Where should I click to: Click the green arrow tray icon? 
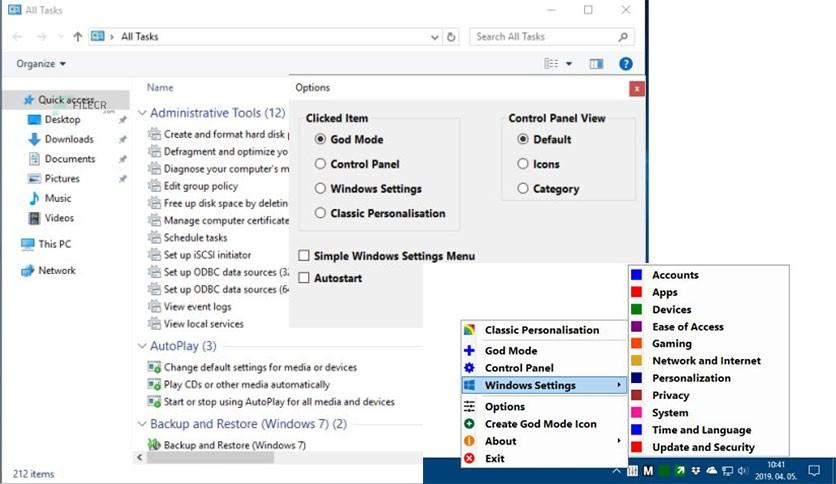[680, 471]
